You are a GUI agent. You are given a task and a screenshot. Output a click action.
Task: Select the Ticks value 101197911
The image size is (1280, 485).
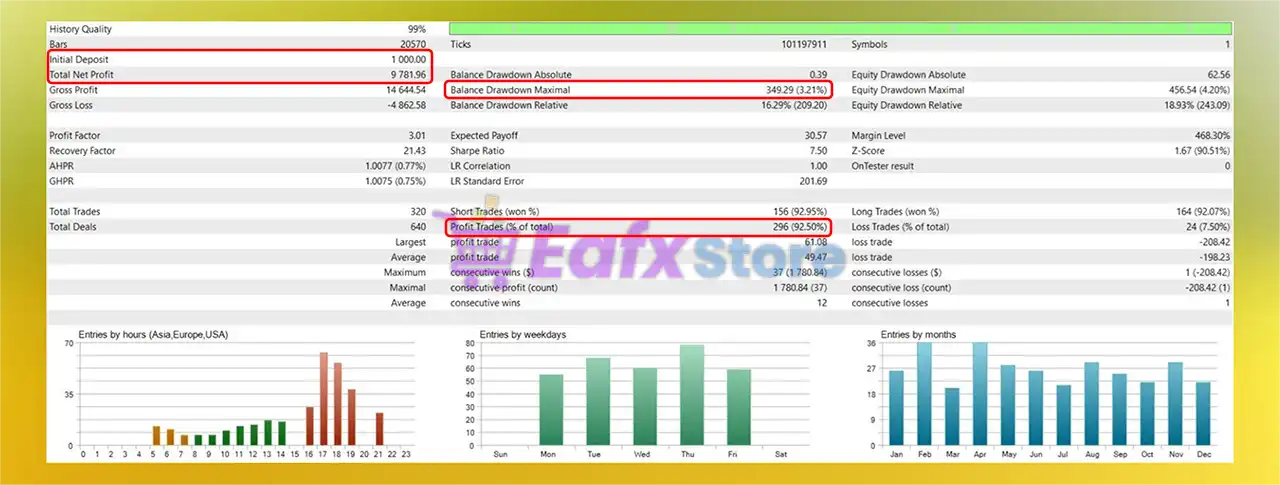[x=802, y=44]
